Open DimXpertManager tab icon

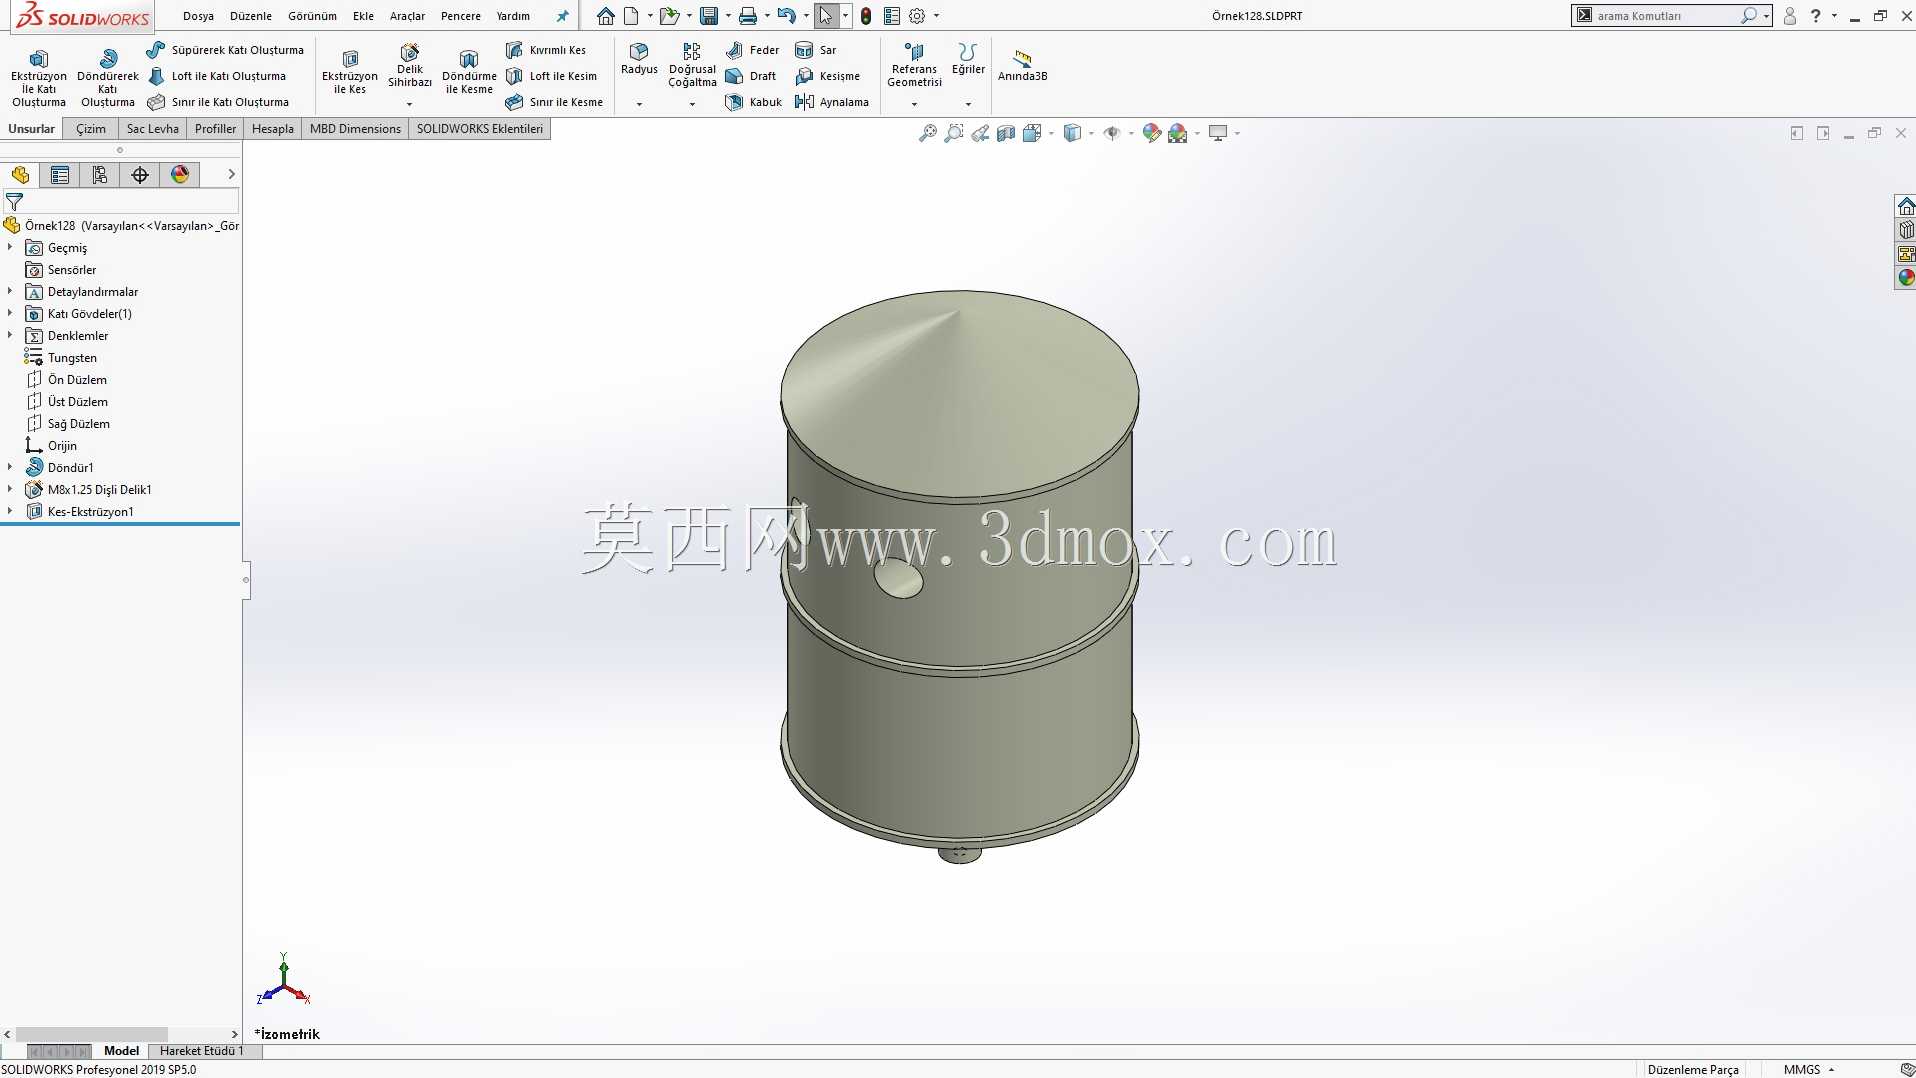pos(140,175)
